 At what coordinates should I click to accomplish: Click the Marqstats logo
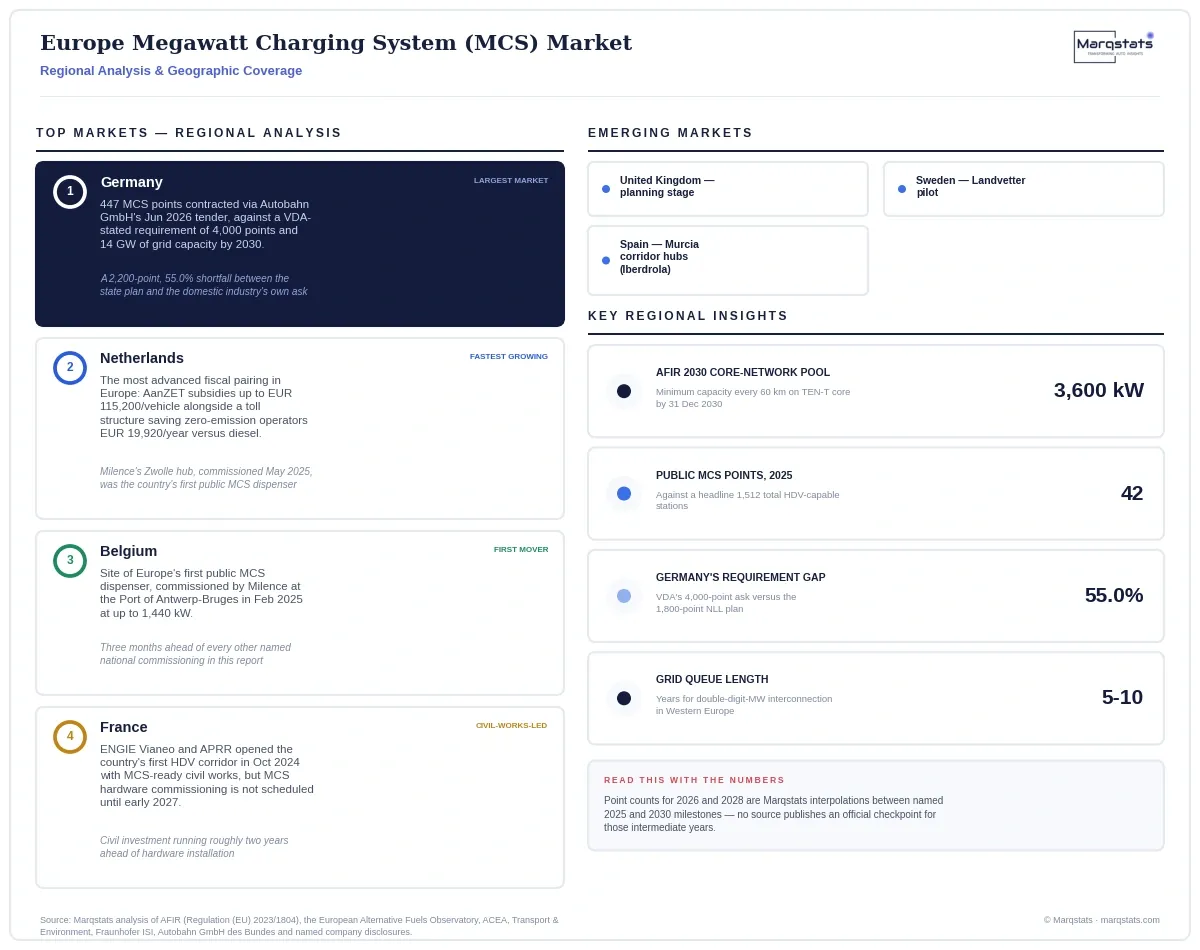(x=1114, y=46)
